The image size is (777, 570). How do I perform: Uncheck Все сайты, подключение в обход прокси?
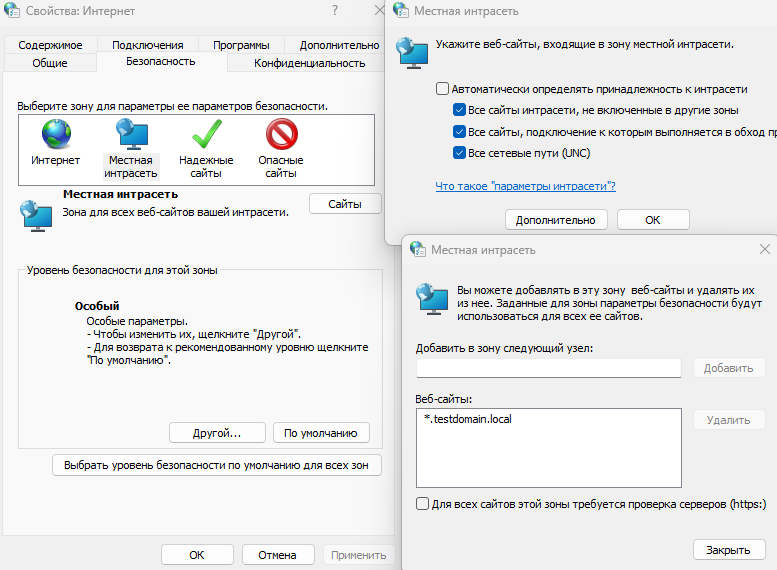click(459, 132)
